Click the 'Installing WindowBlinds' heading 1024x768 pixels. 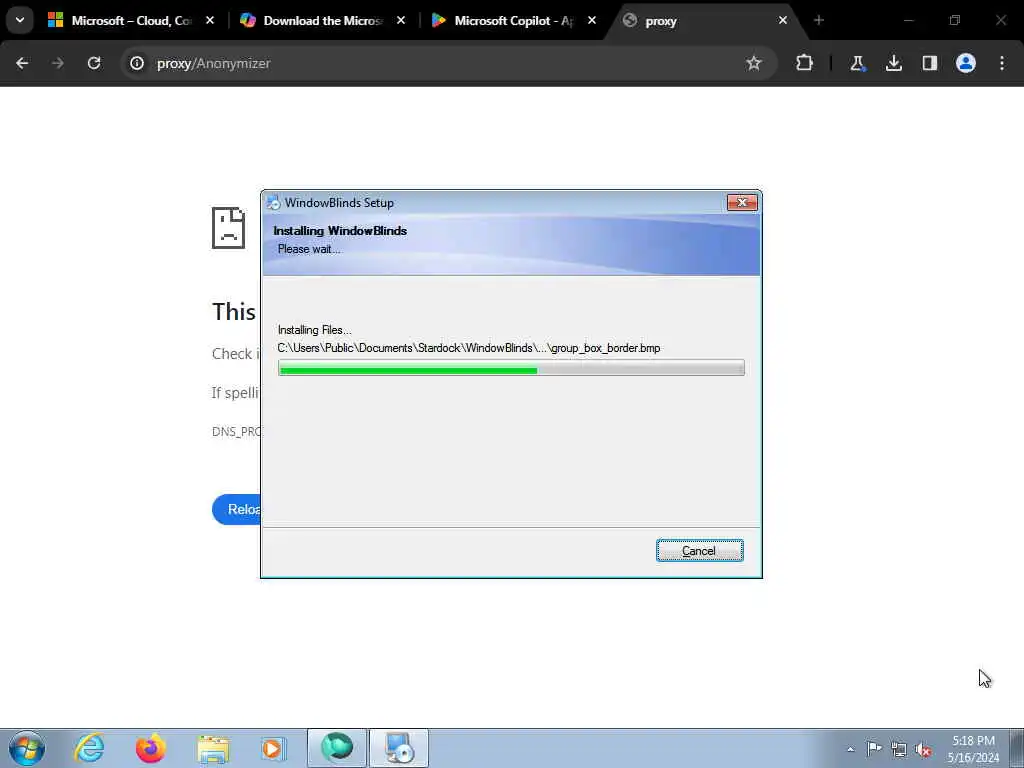coord(340,231)
